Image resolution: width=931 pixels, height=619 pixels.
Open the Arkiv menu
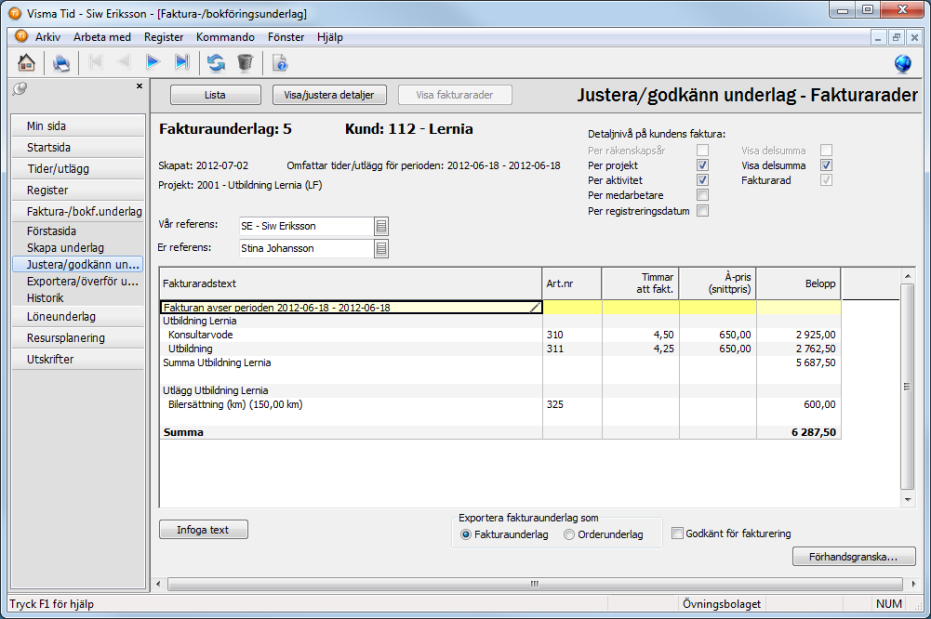[x=48, y=37]
